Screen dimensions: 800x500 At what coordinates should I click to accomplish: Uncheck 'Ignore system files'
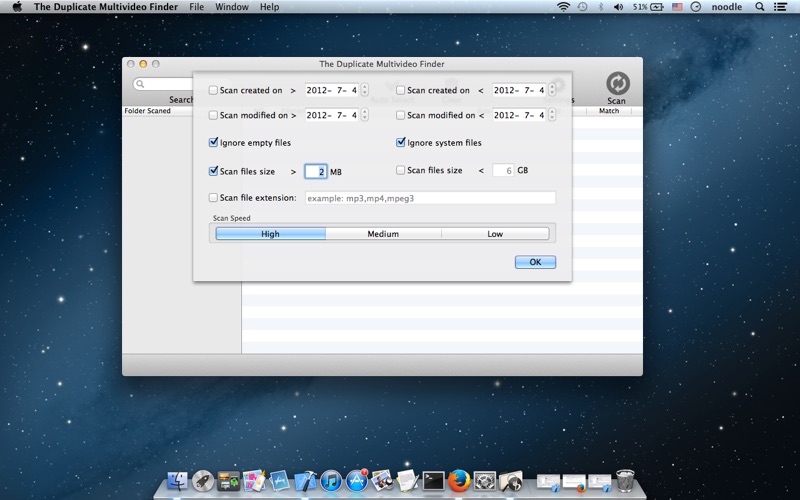[x=401, y=142]
